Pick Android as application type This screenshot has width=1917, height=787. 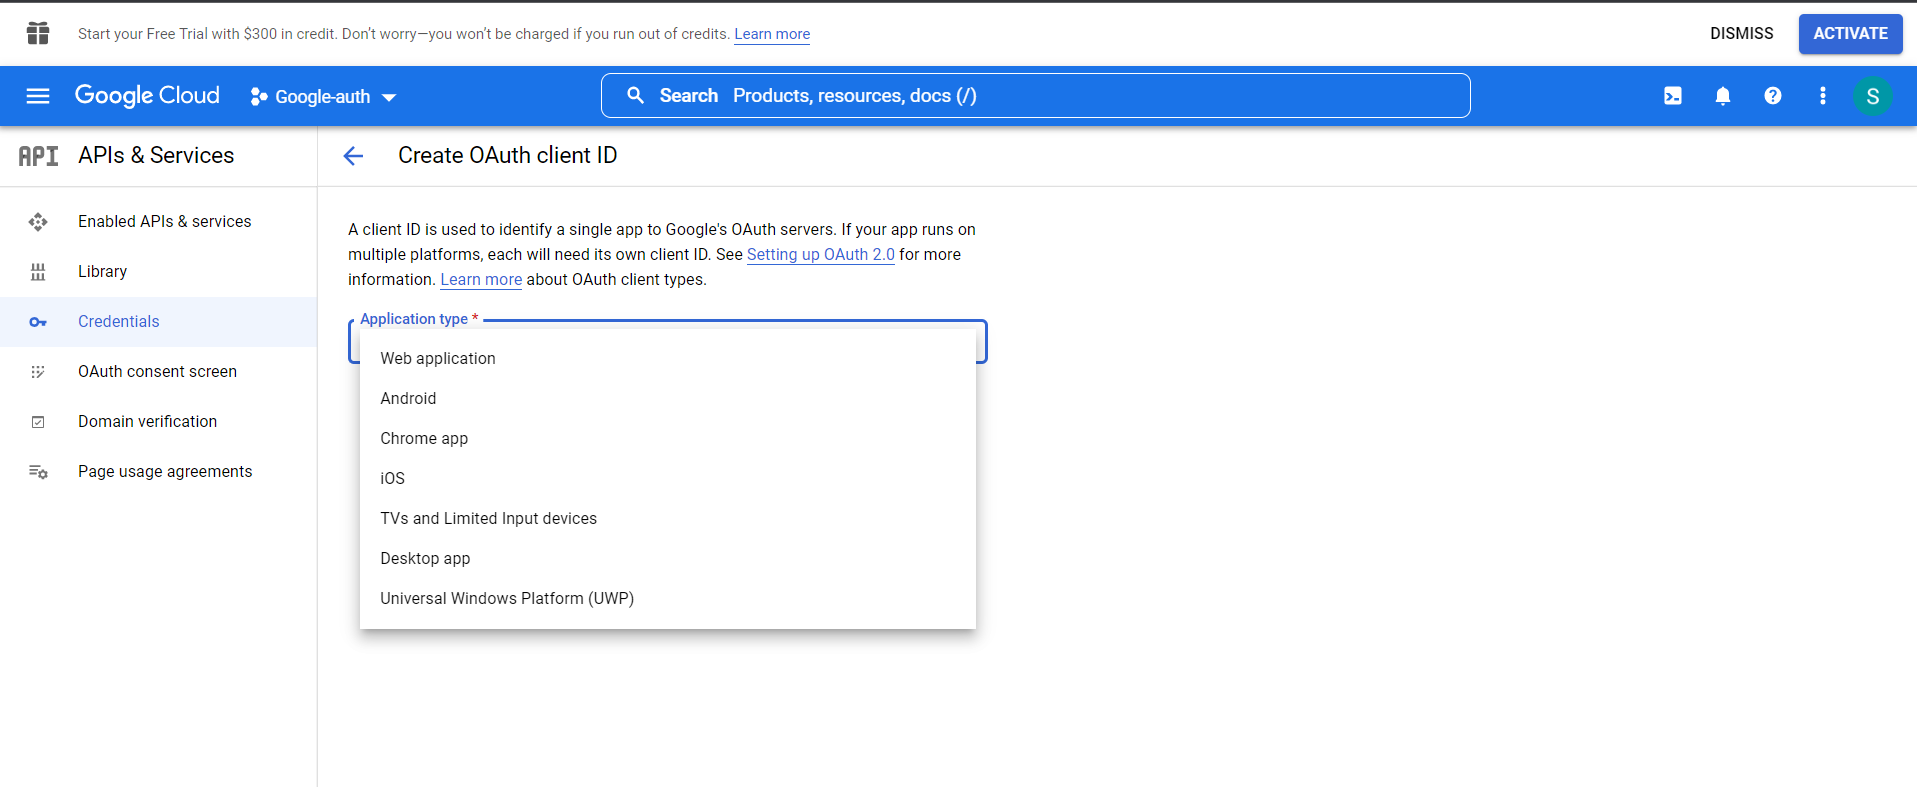click(408, 399)
